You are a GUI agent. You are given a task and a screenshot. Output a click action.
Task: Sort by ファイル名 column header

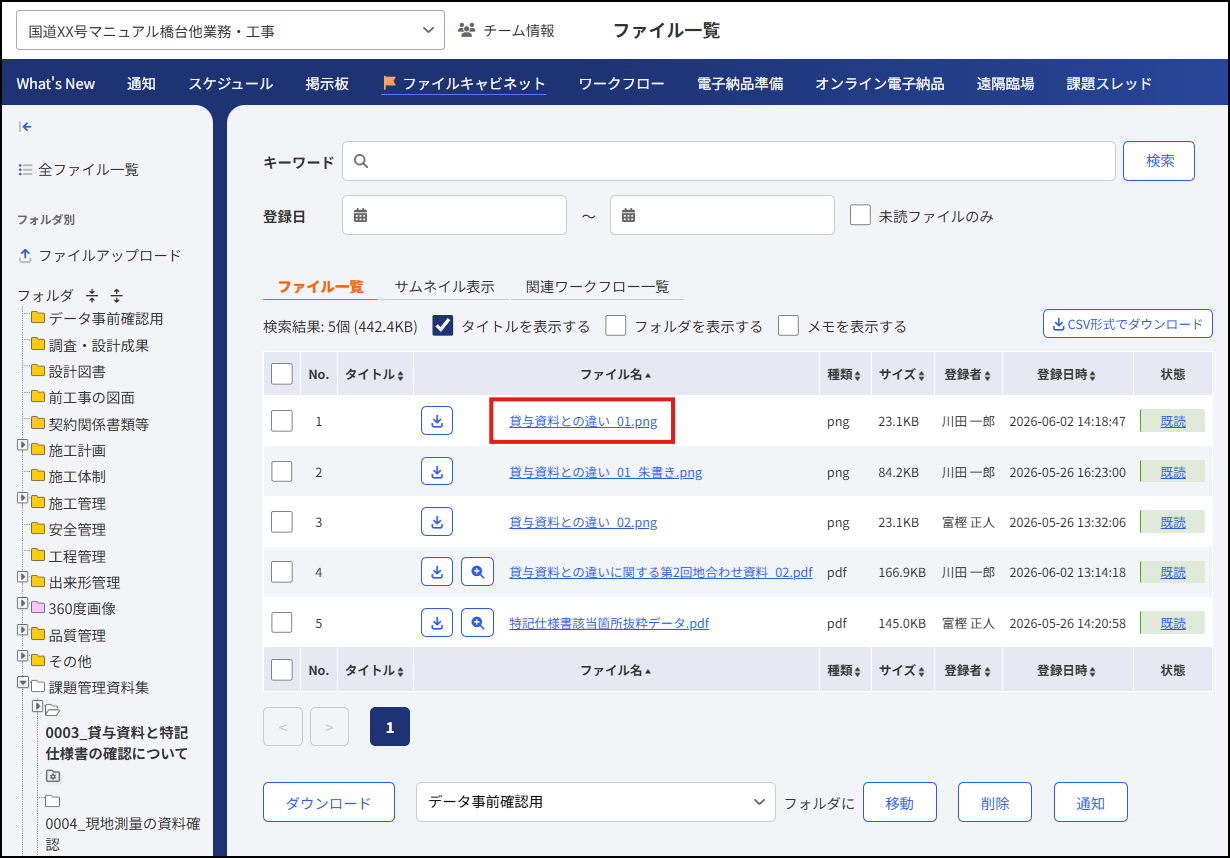pos(615,374)
